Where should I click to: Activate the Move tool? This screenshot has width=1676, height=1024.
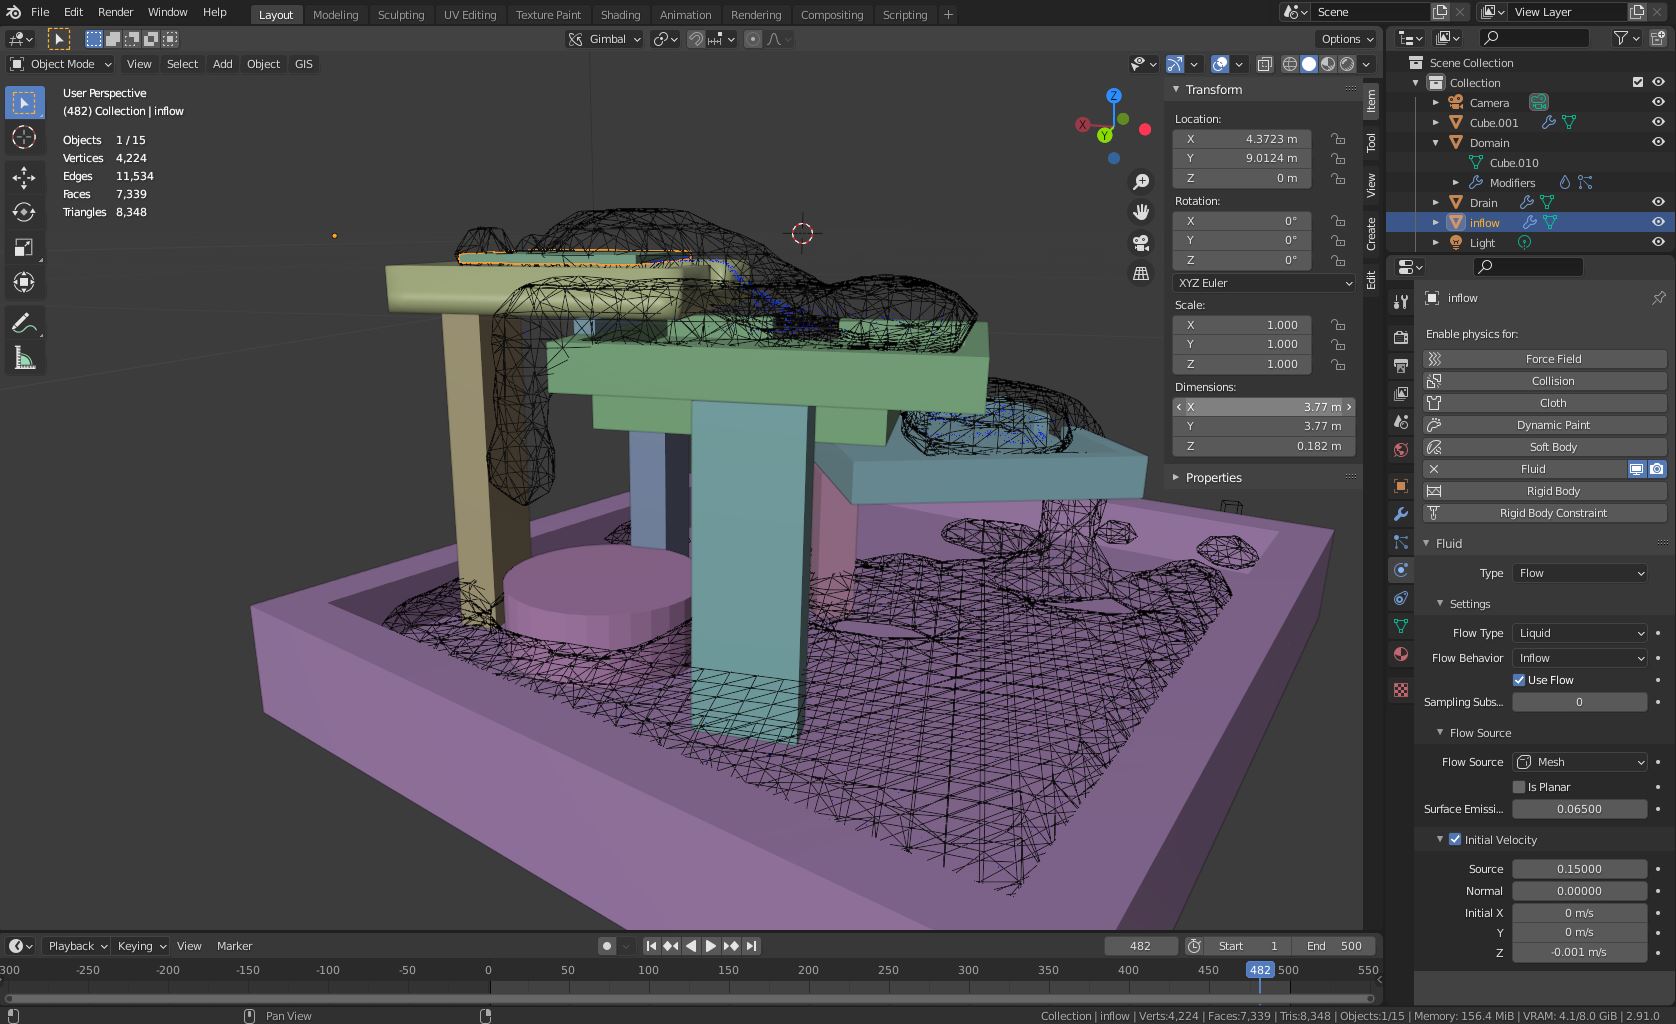tap(24, 178)
